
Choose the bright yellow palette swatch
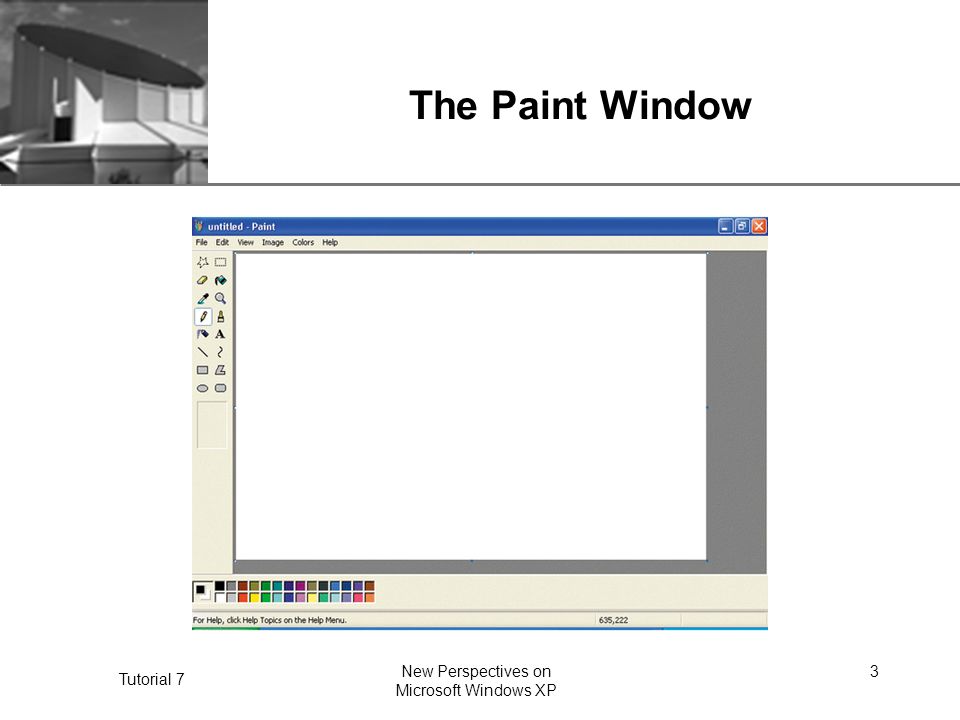pos(254,597)
